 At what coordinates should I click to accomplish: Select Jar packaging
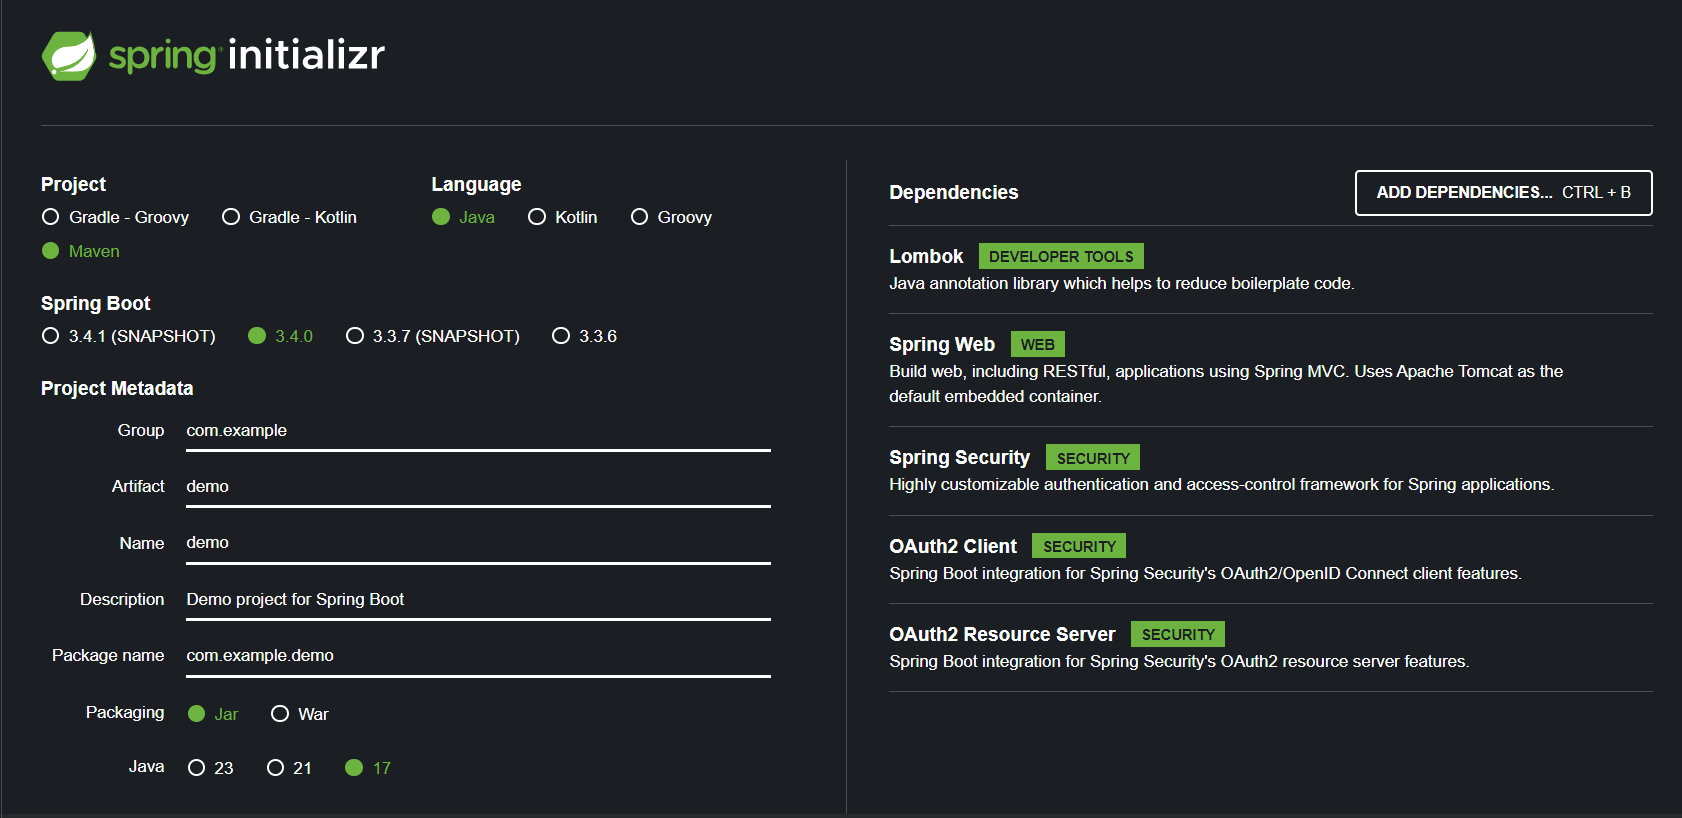(213, 714)
